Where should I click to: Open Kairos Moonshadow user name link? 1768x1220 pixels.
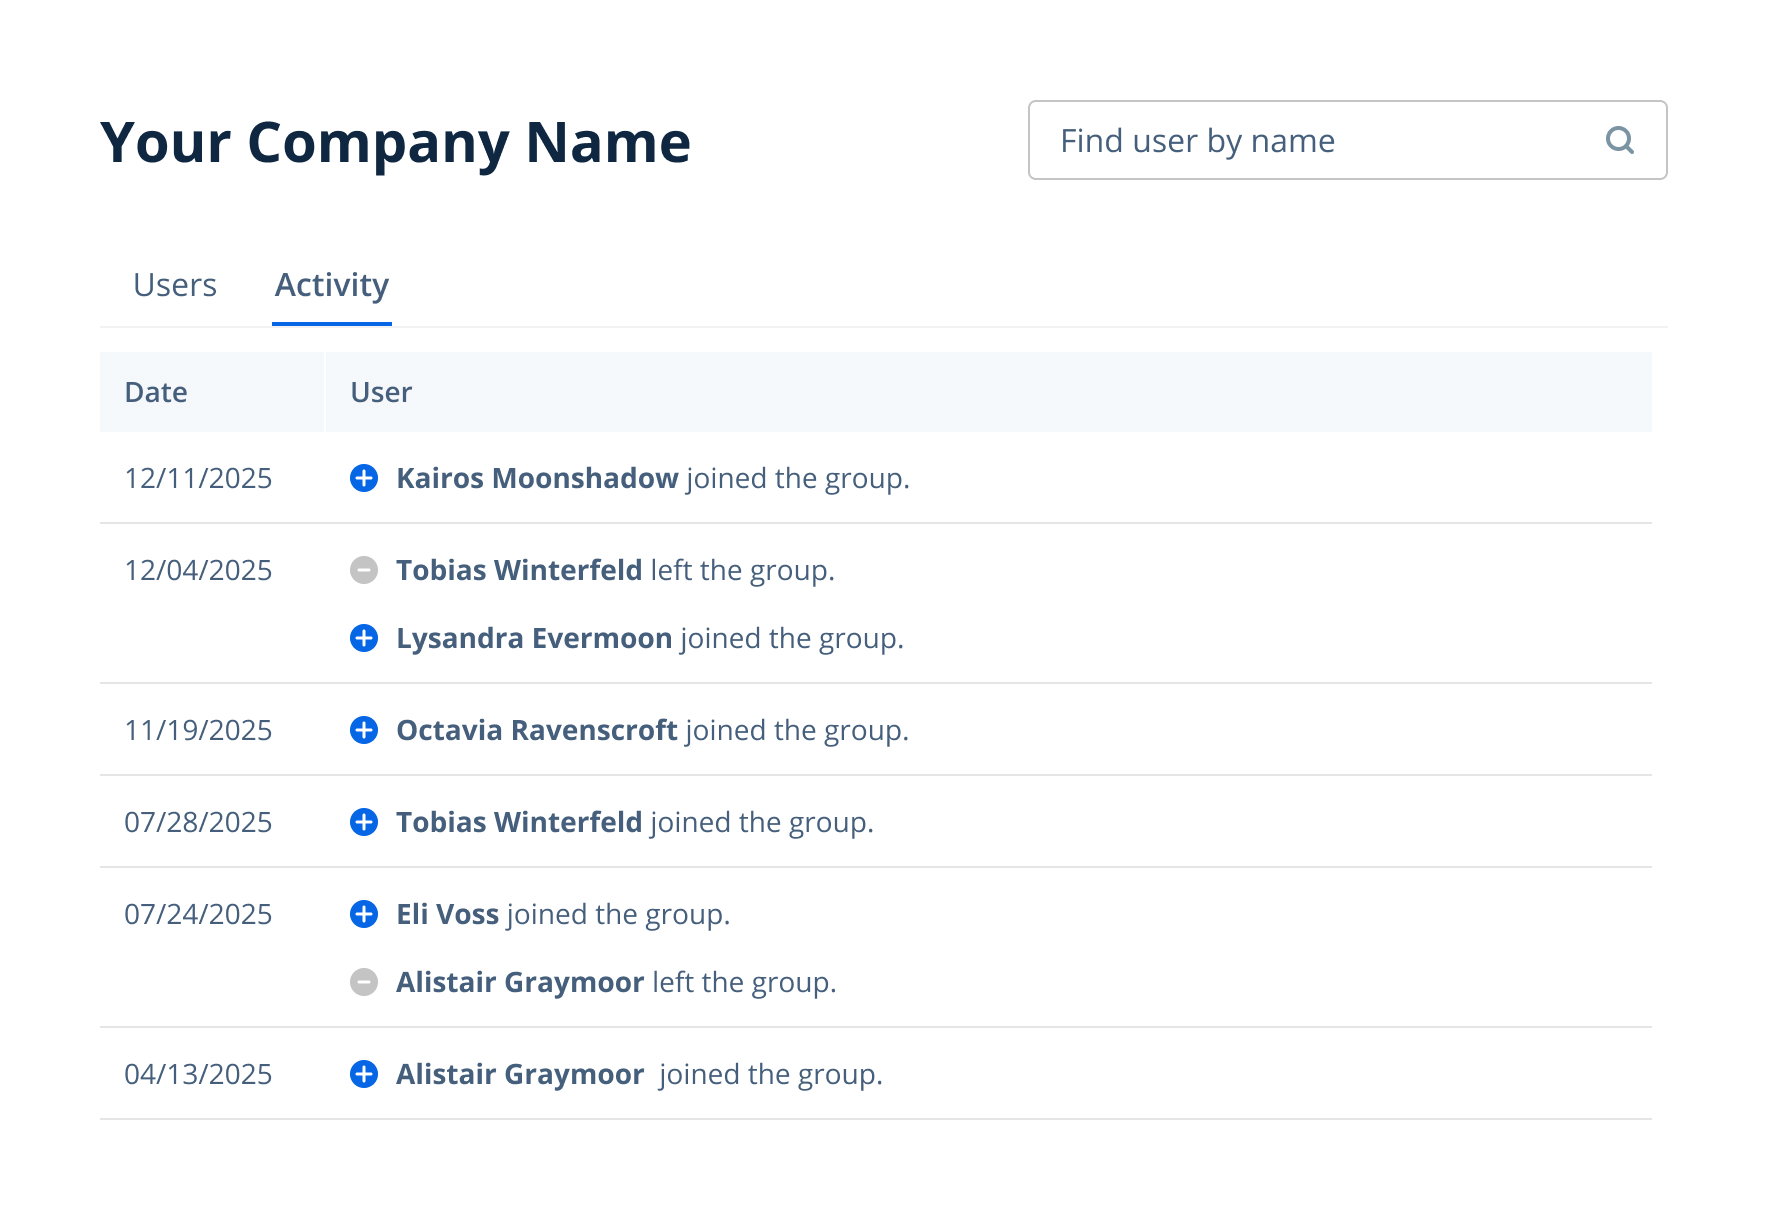[x=537, y=478]
